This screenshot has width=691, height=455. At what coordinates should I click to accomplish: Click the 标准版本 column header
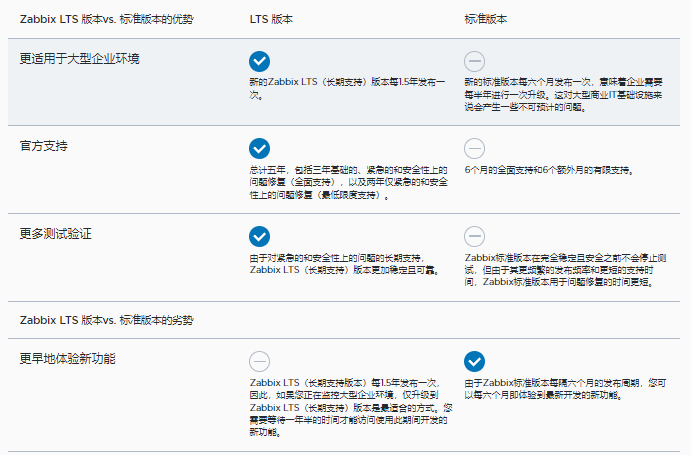coord(488,19)
